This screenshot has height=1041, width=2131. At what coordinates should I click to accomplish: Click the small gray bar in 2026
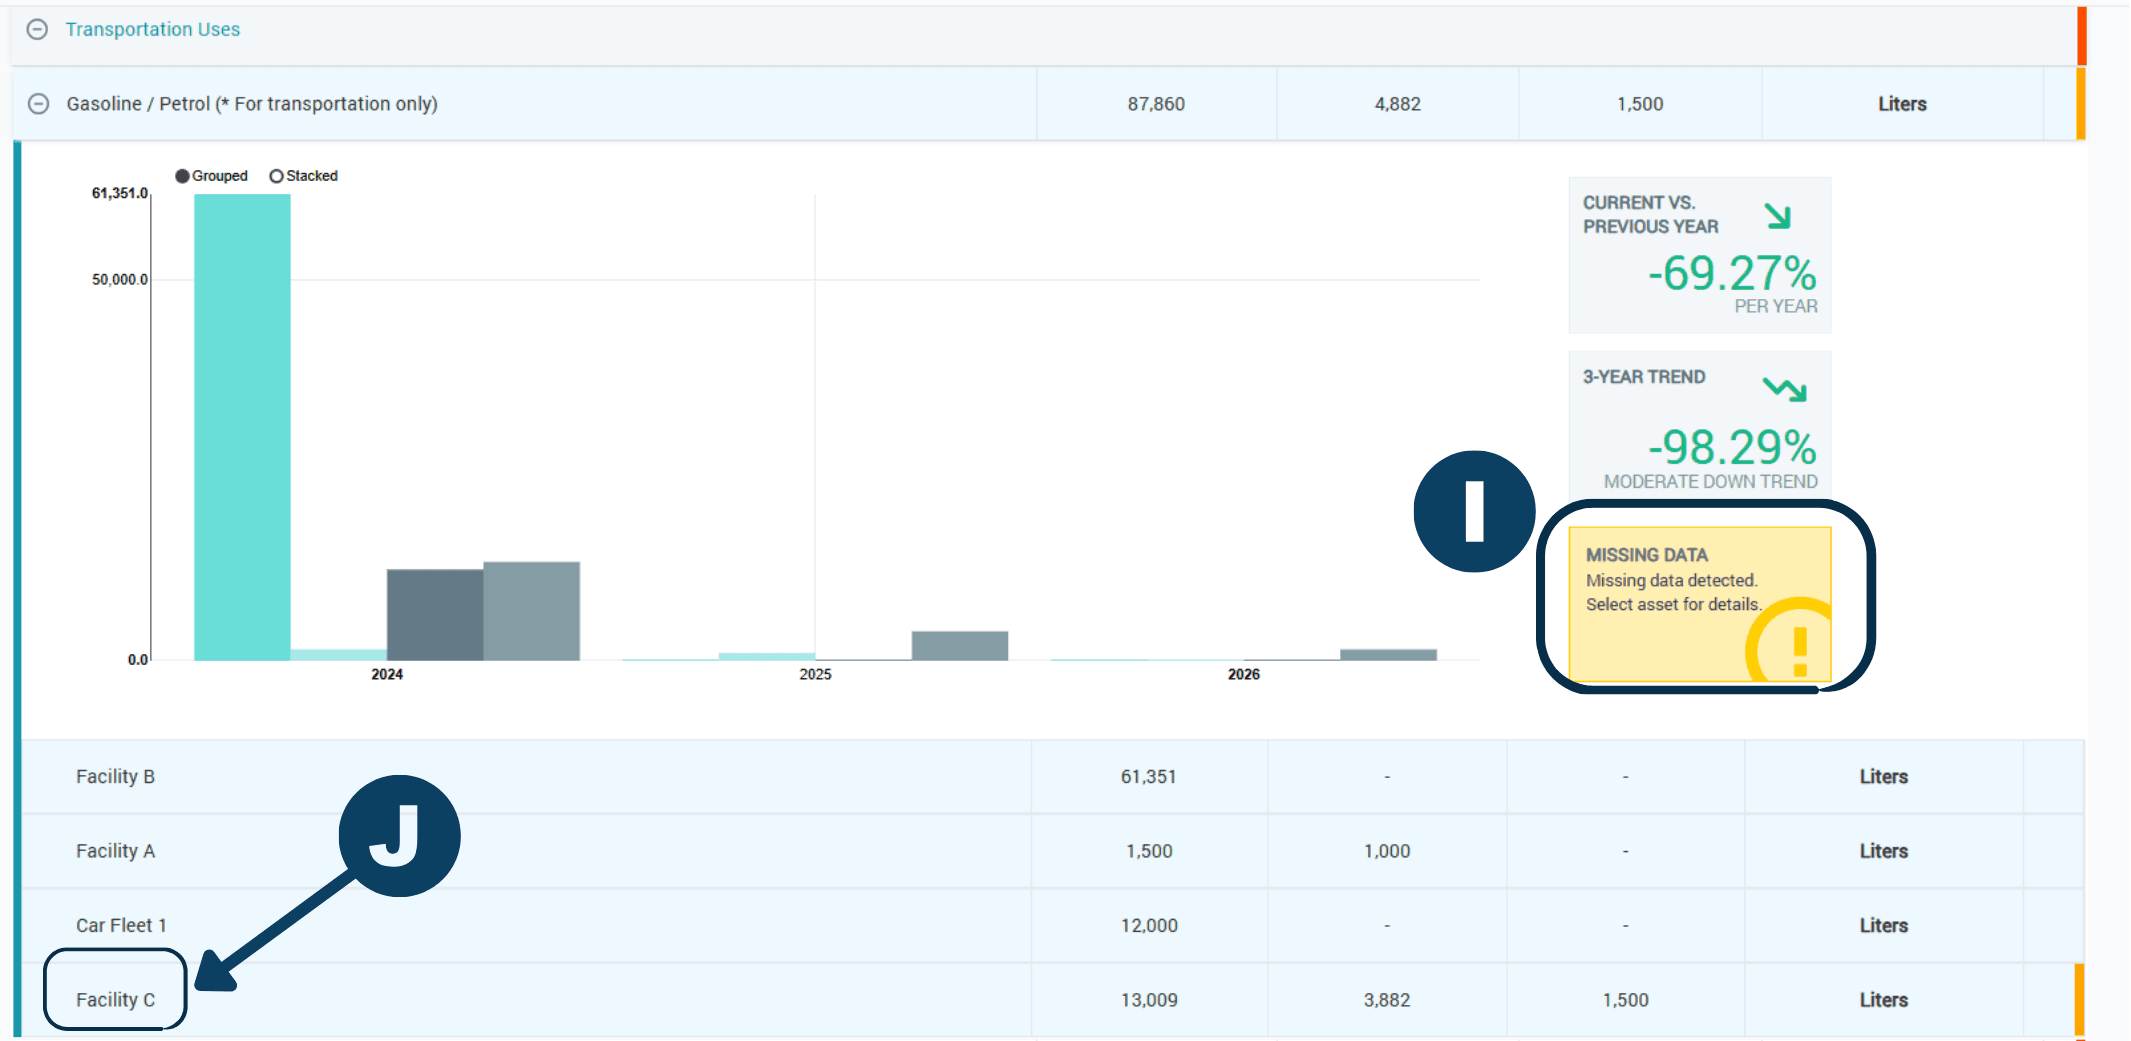1388,655
